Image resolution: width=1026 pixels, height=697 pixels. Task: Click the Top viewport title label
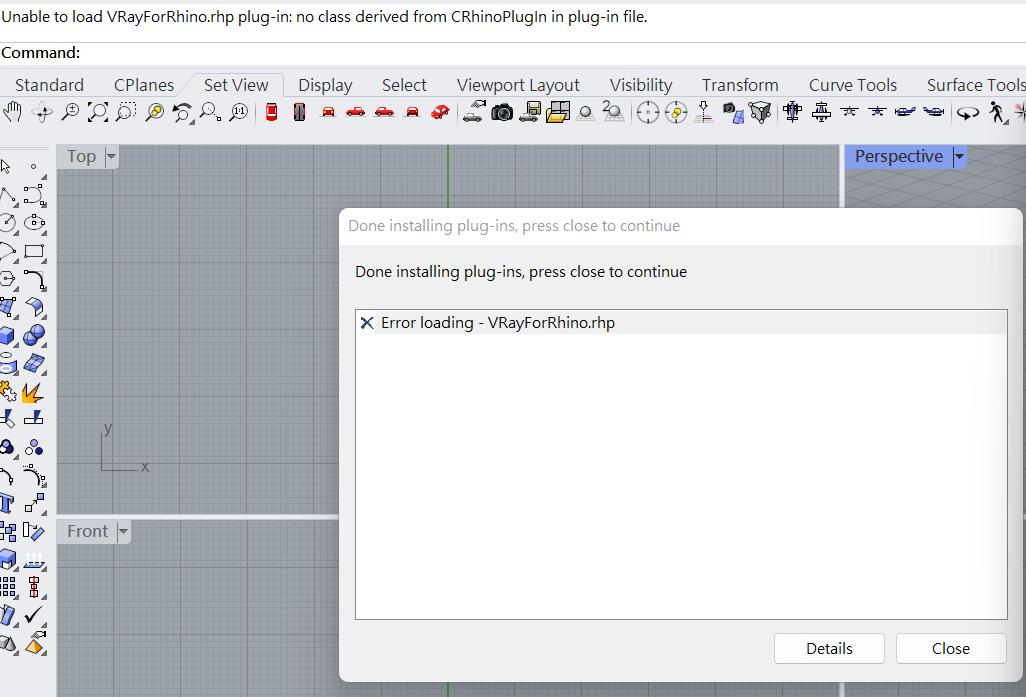click(81, 156)
